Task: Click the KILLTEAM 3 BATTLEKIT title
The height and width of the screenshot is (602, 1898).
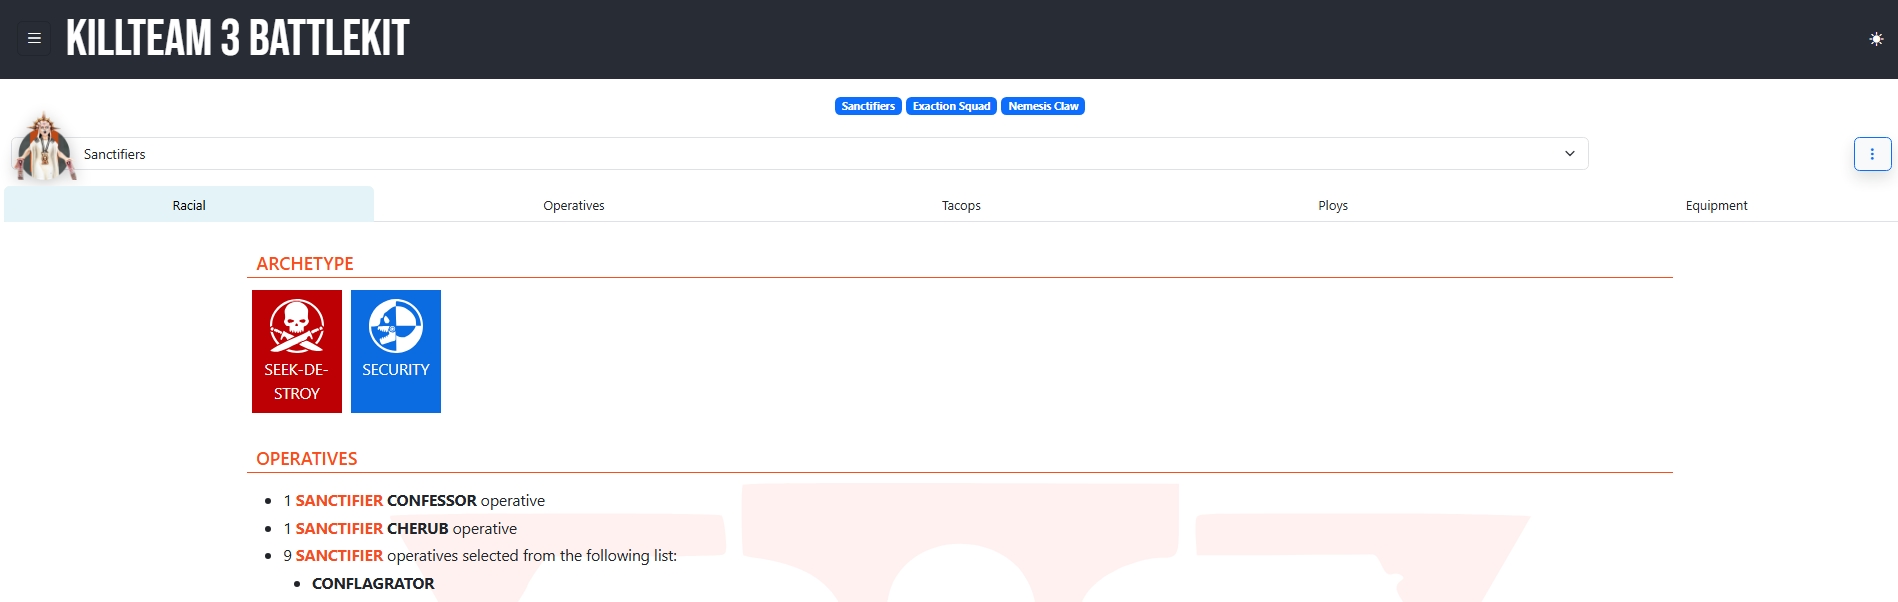Action: click(x=238, y=39)
